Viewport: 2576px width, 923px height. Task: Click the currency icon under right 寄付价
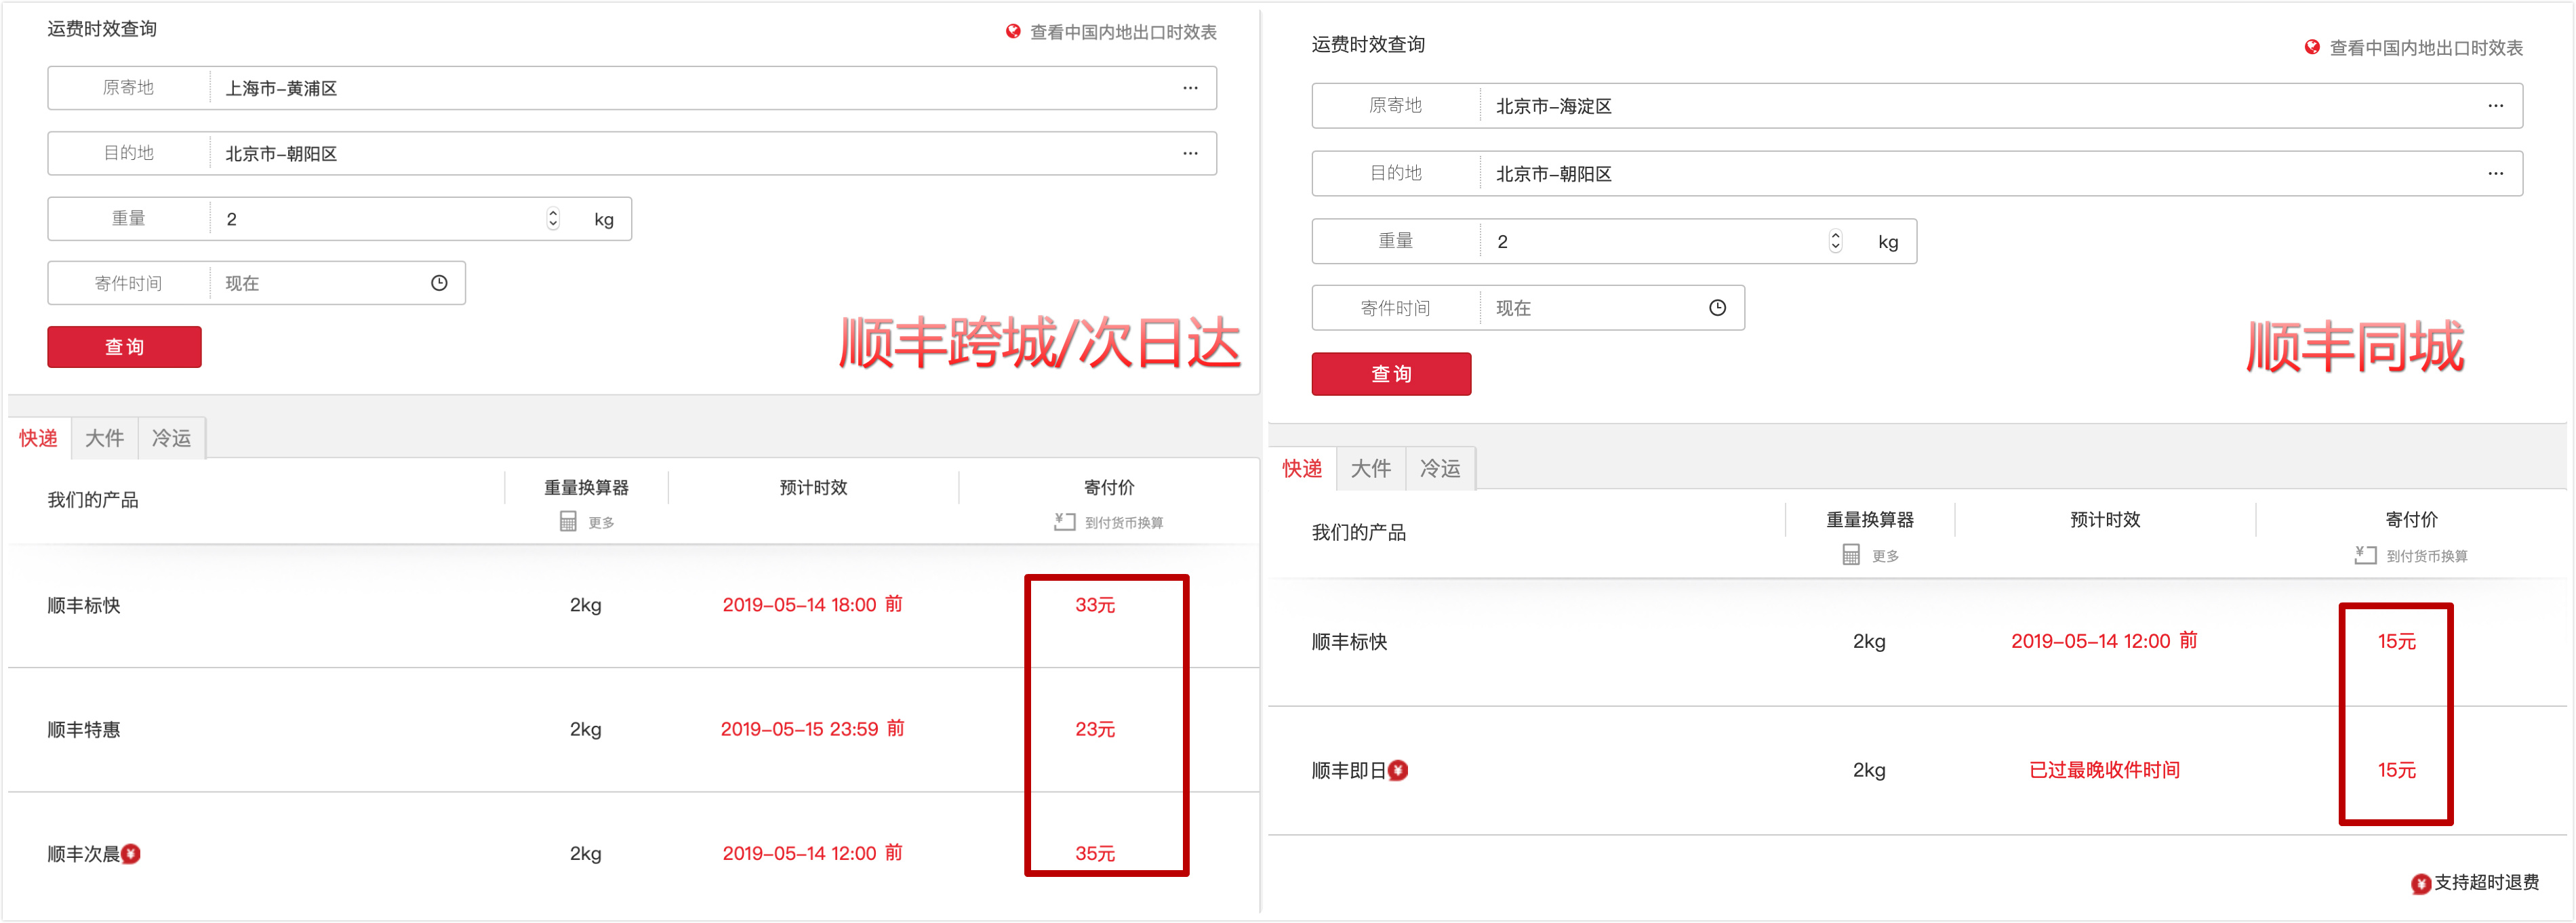2365,555
